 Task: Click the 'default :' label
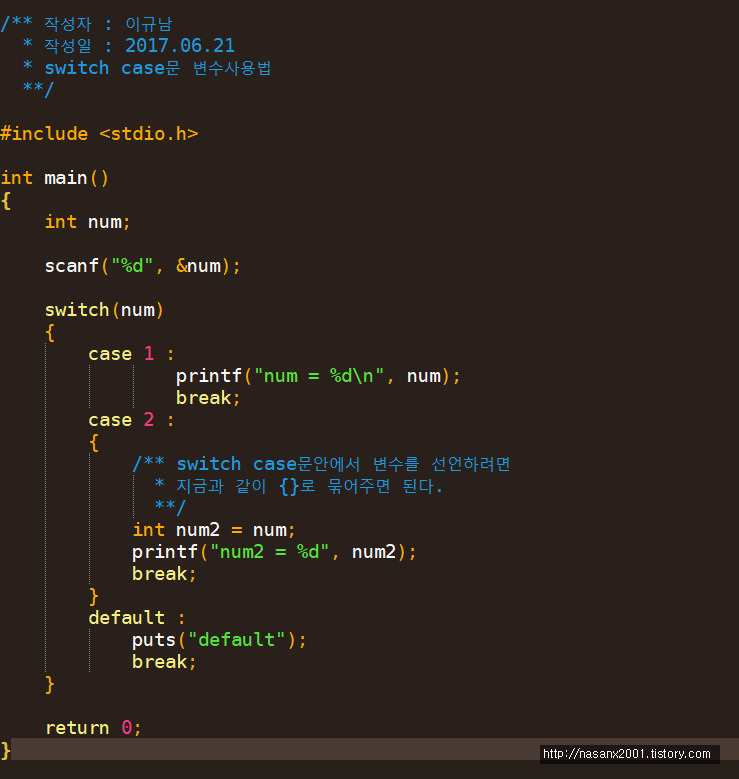[137, 618]
